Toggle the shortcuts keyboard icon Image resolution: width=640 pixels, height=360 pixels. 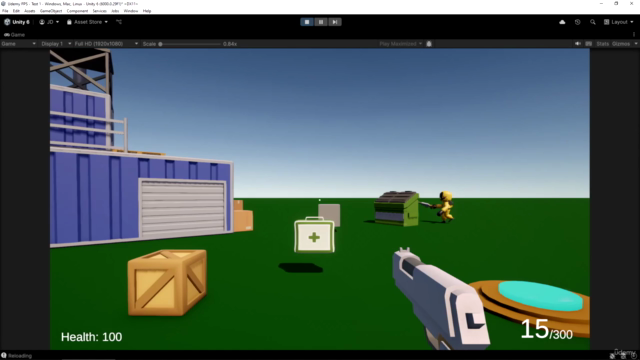click(x=589, y=44)
